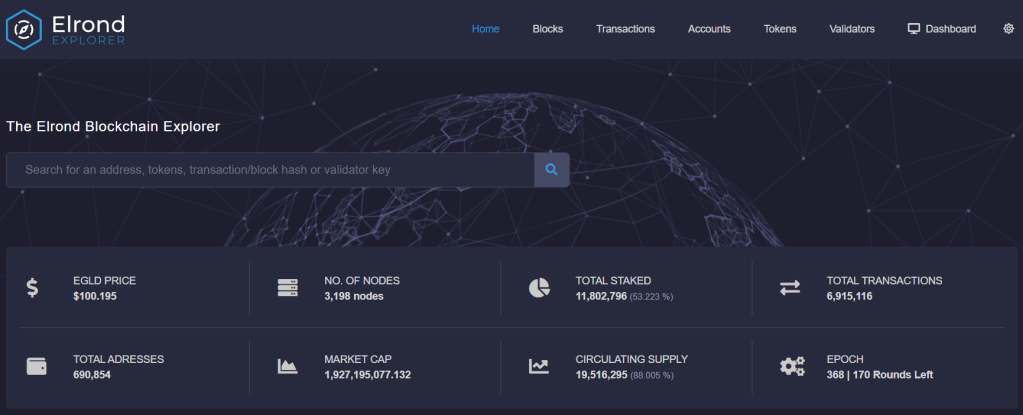This screenshot has width=1023, height=415.
Task: Click the pie chart Total Staked icon
Action: coord(539,288)
